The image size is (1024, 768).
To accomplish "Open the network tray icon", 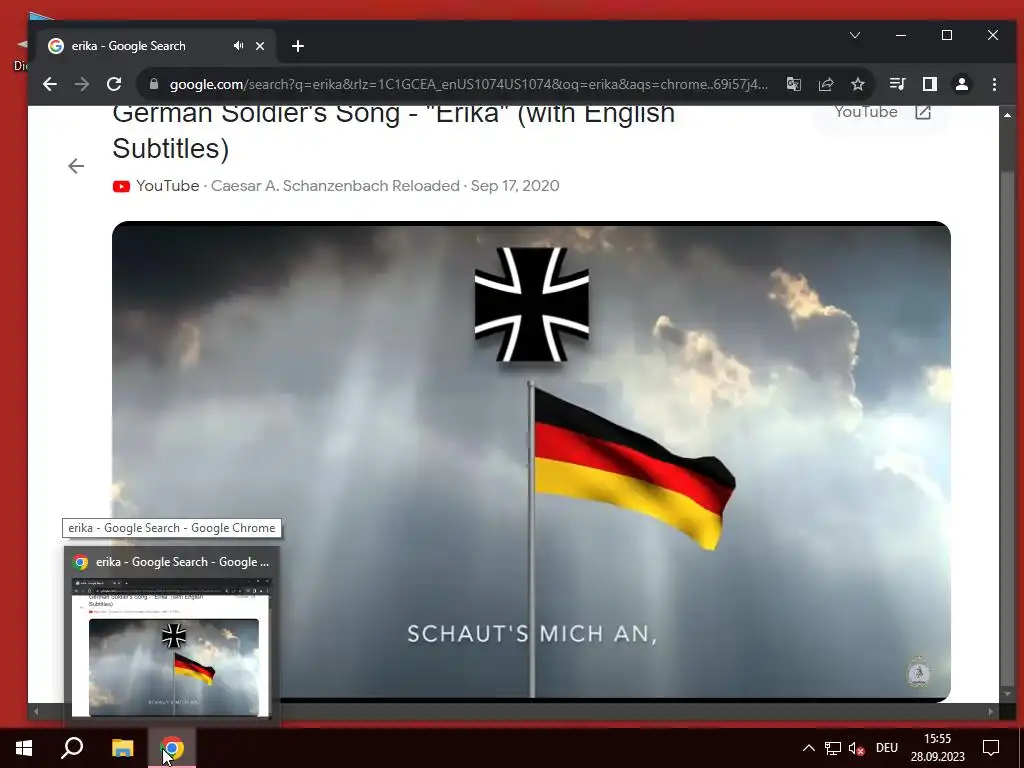I will pos(833,748).
